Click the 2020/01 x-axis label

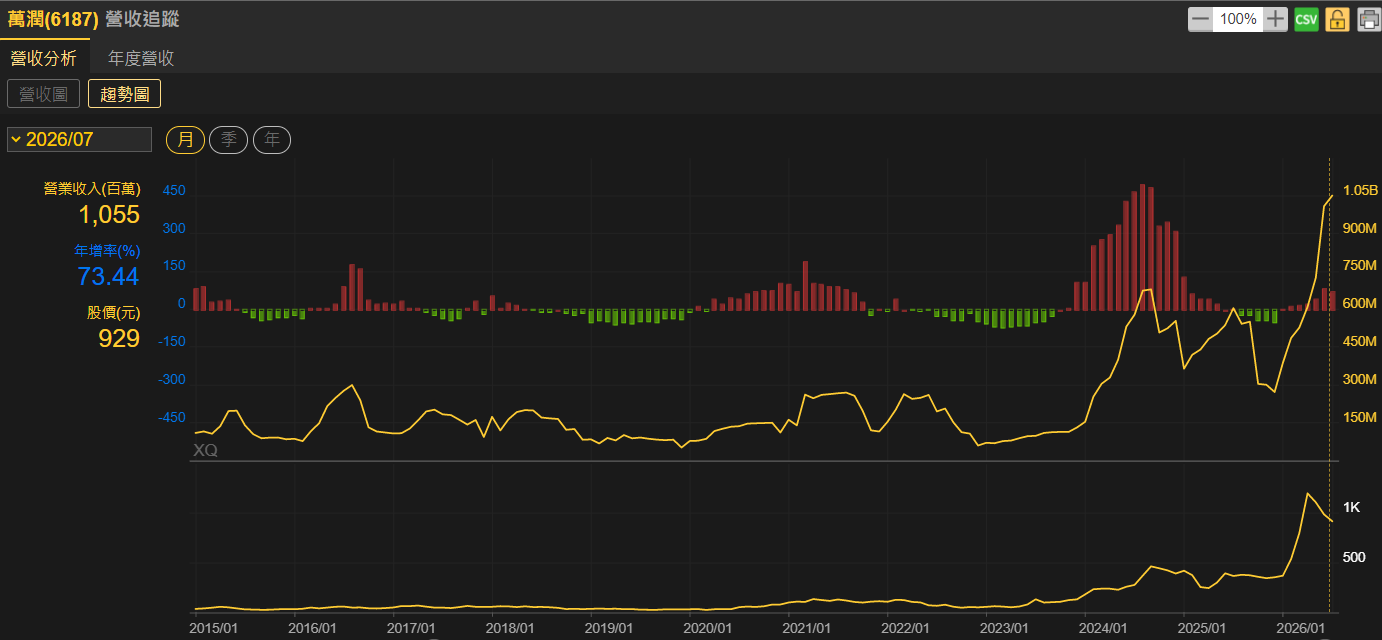click(x=708, y=627)
